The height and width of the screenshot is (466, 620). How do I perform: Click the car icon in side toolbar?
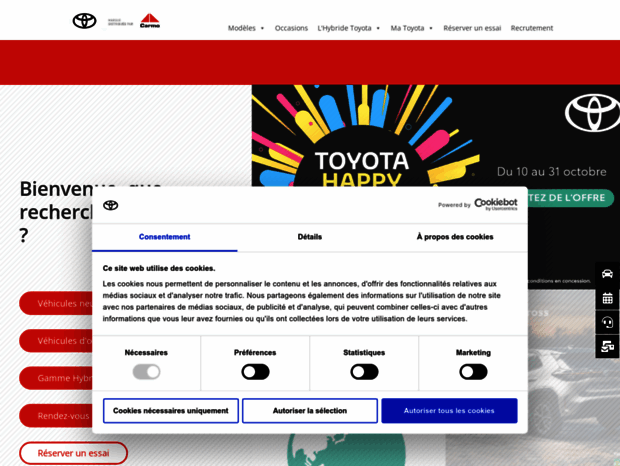pyautogui.click(x=607, y=274)
